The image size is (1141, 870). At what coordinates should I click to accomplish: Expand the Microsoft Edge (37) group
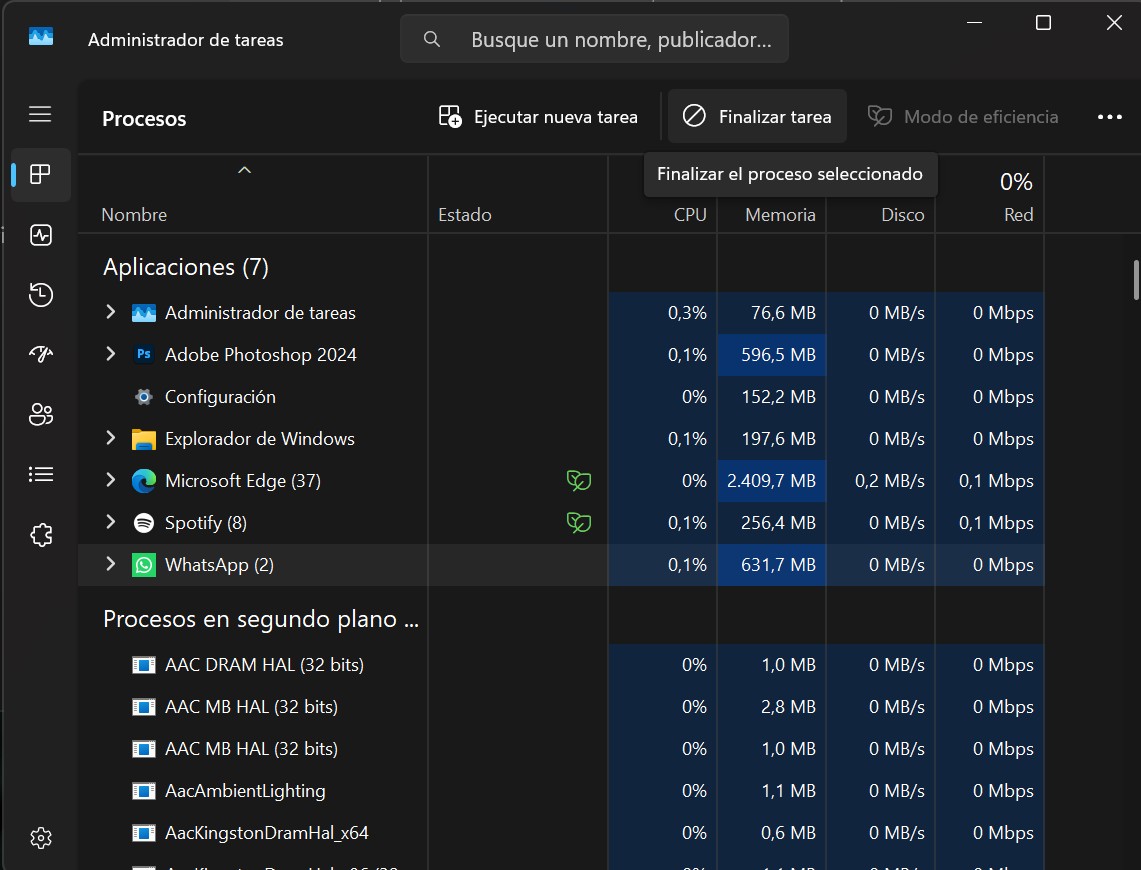(111, 480)
